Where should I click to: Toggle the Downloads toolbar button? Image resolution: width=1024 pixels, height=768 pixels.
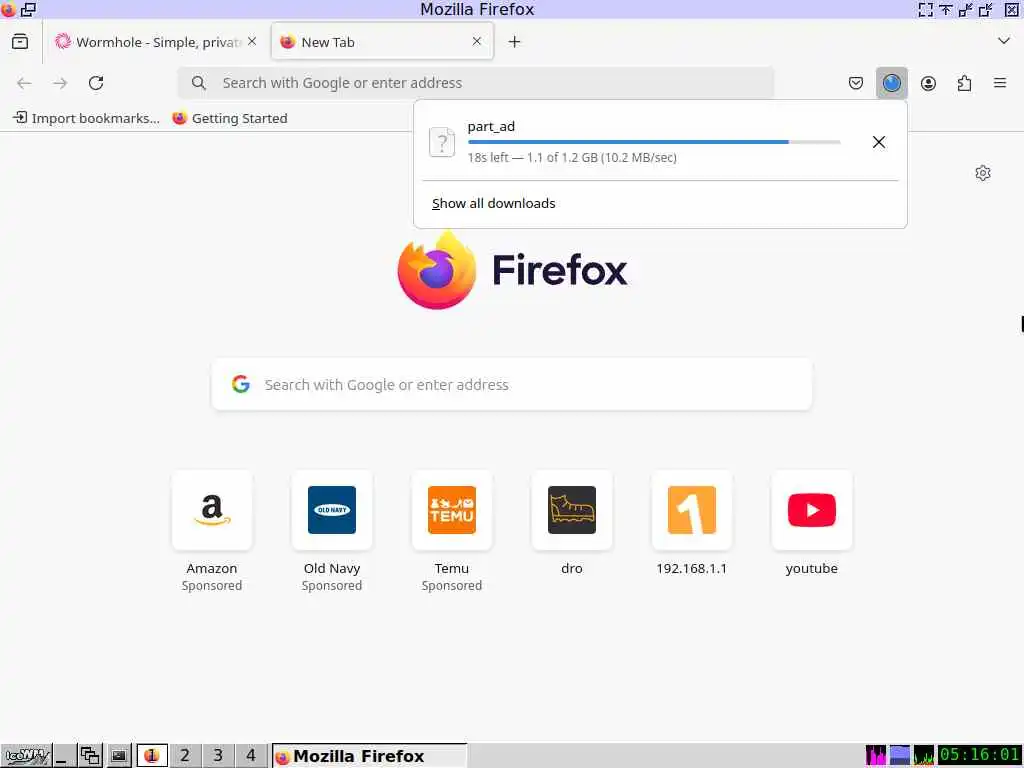[891, 83]
